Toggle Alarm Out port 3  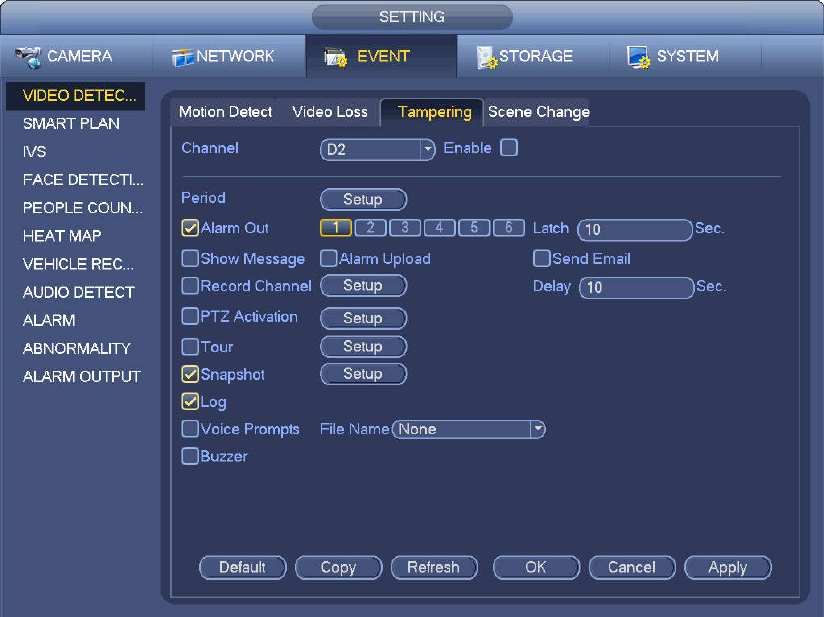pos(405,228)
